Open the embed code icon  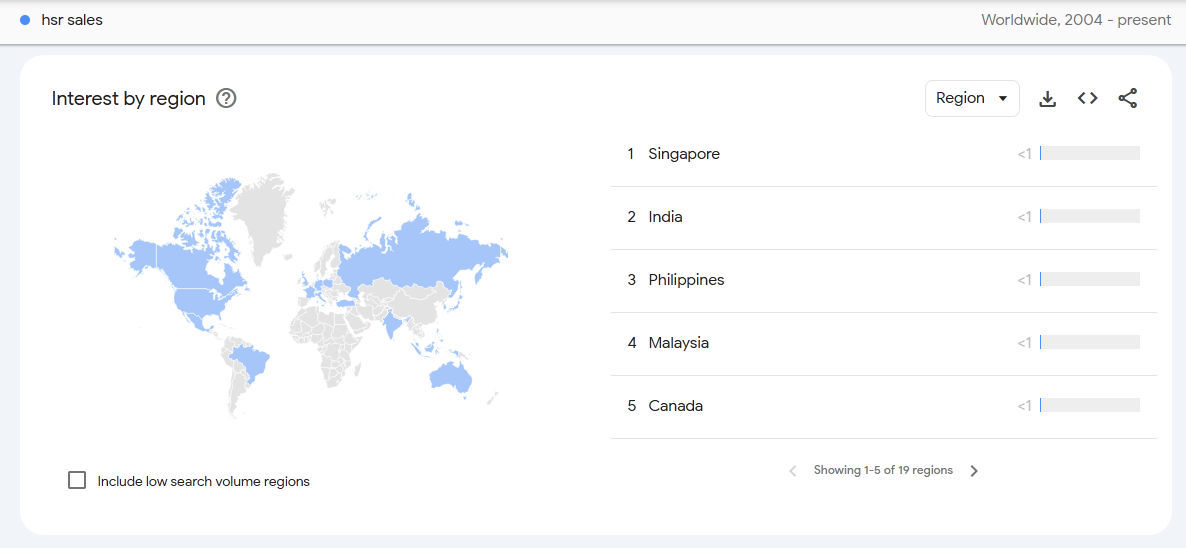point(1088,98)
